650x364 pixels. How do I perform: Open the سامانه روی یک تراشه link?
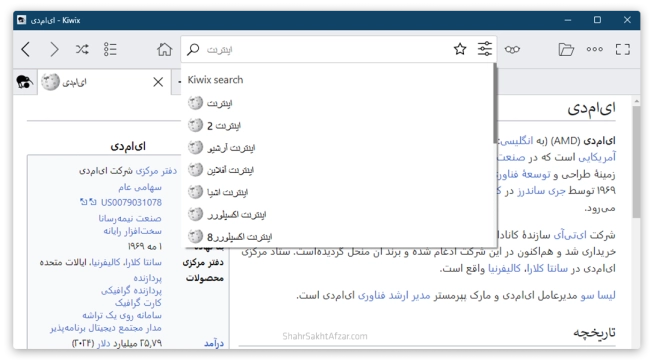click(x=122, y=315)
